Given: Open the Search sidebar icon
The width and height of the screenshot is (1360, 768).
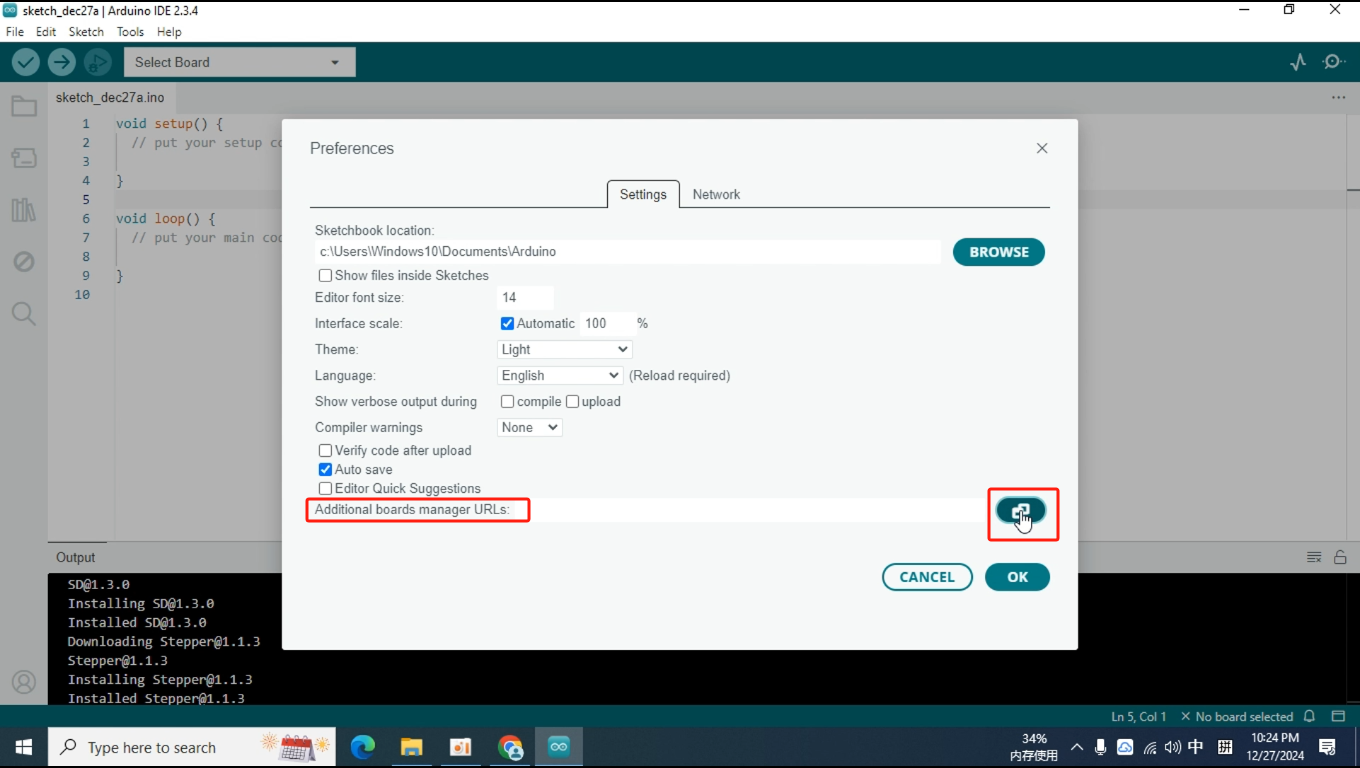Looking at the screenshot, I should tap(24, 314).
